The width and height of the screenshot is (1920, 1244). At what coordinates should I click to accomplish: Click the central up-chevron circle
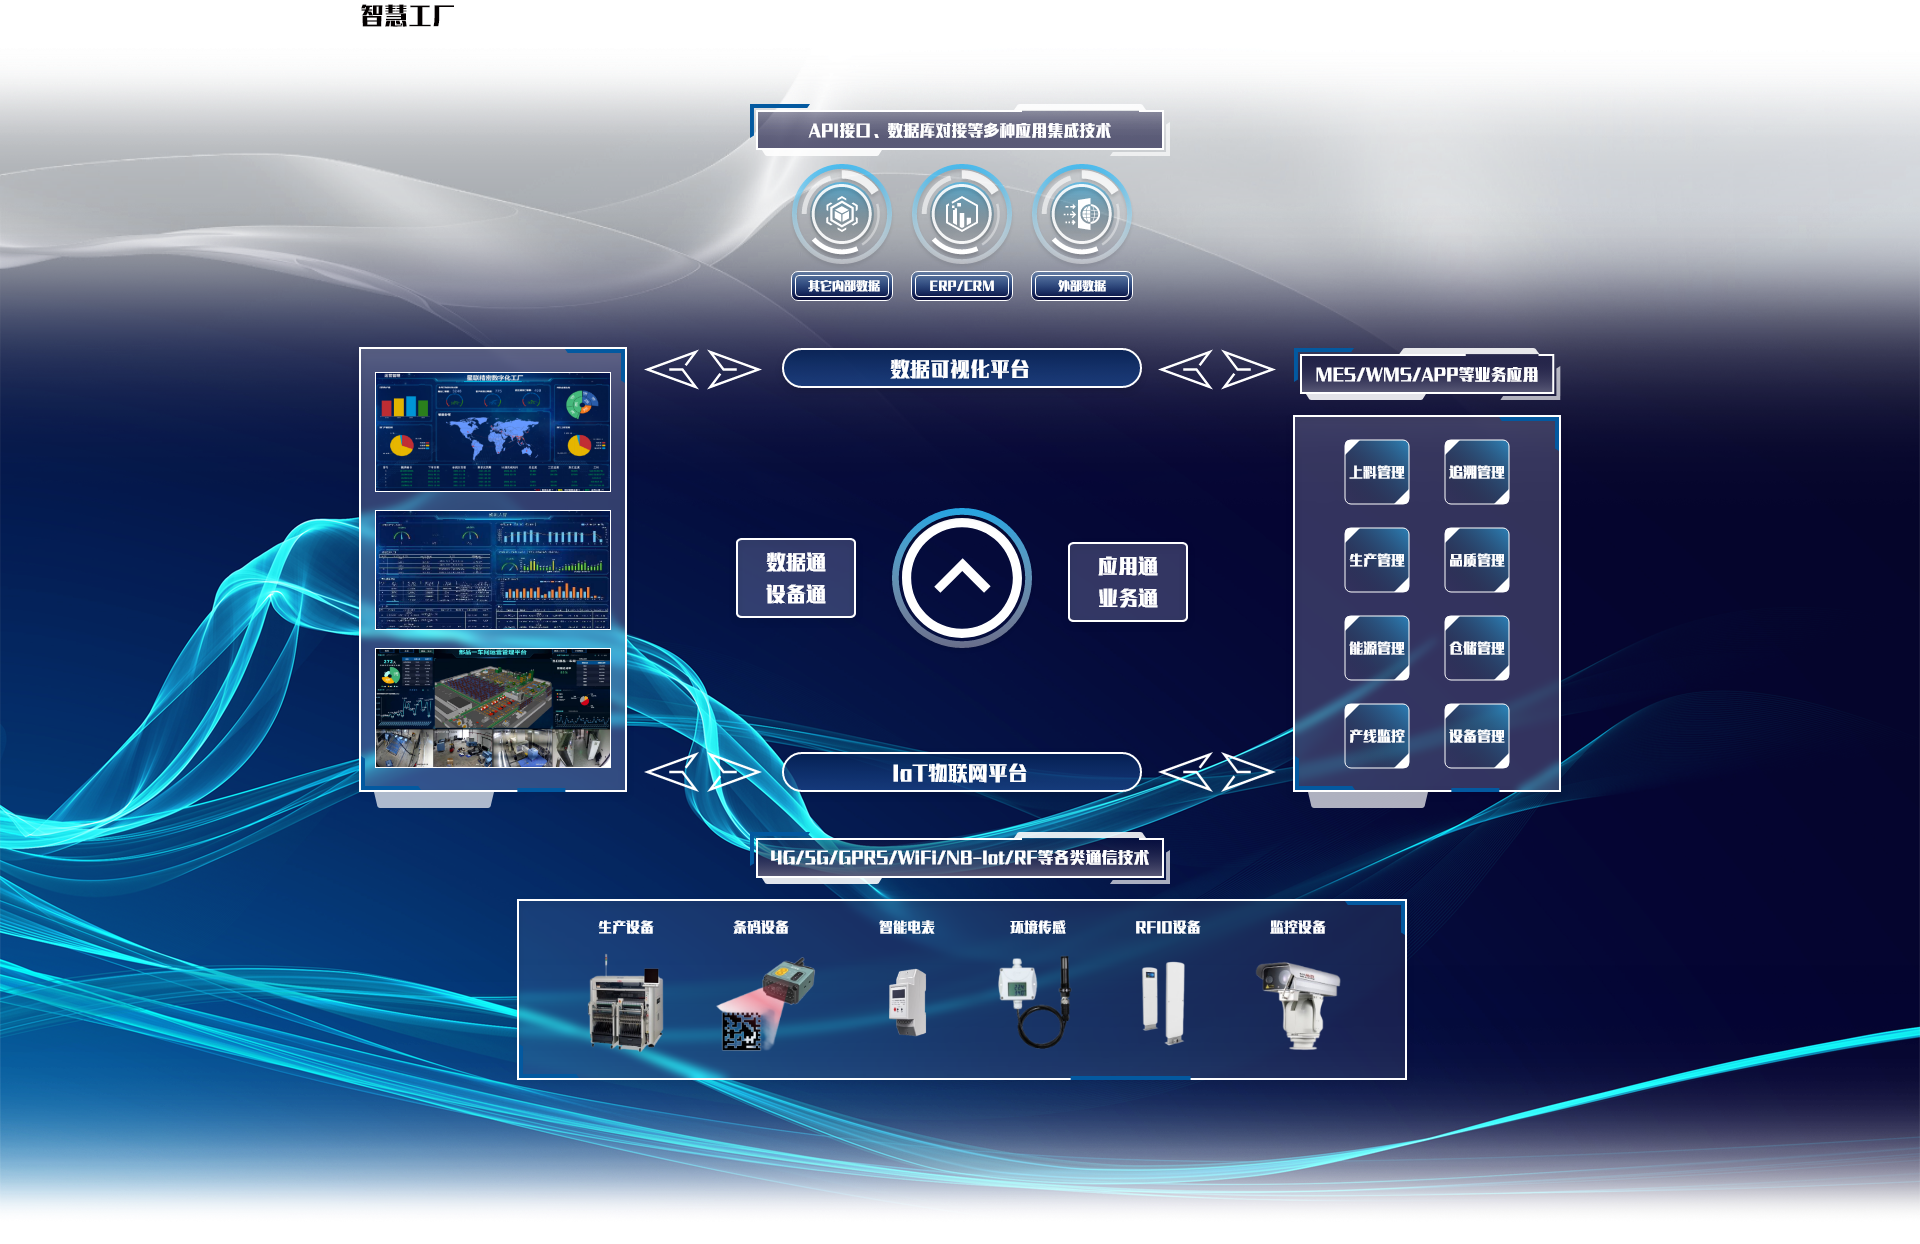click(961, 577)
